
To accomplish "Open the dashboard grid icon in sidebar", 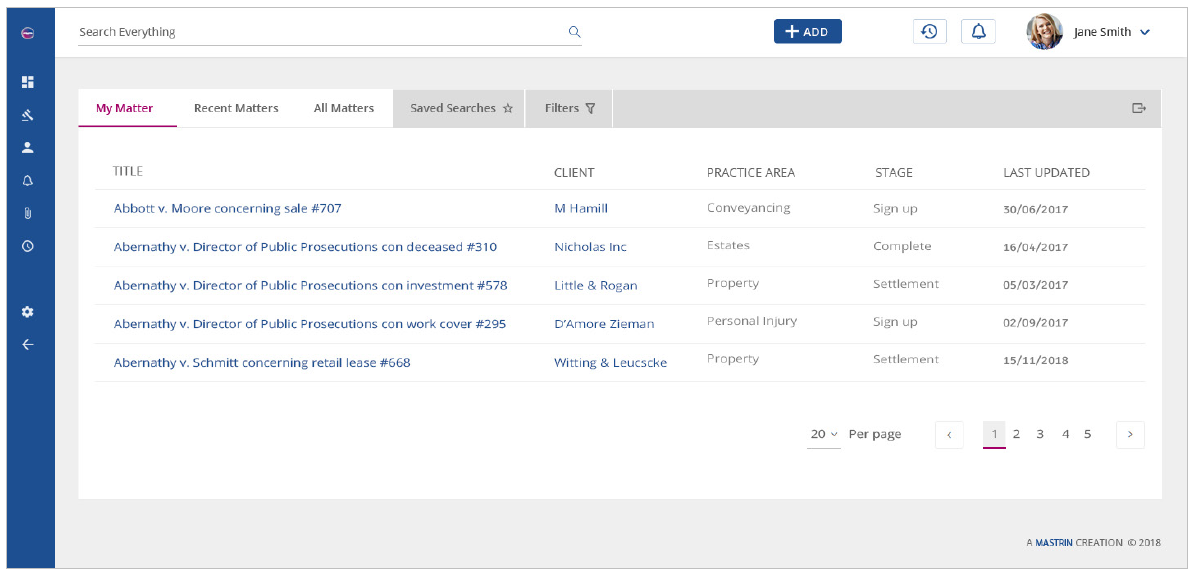I will click(x=28, y=82).
